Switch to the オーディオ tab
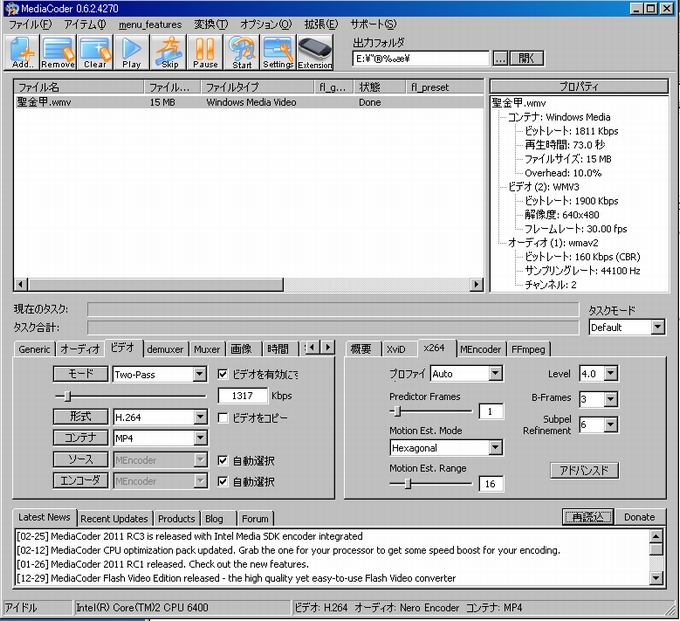The image size is (680, 621). pos(80,349)
